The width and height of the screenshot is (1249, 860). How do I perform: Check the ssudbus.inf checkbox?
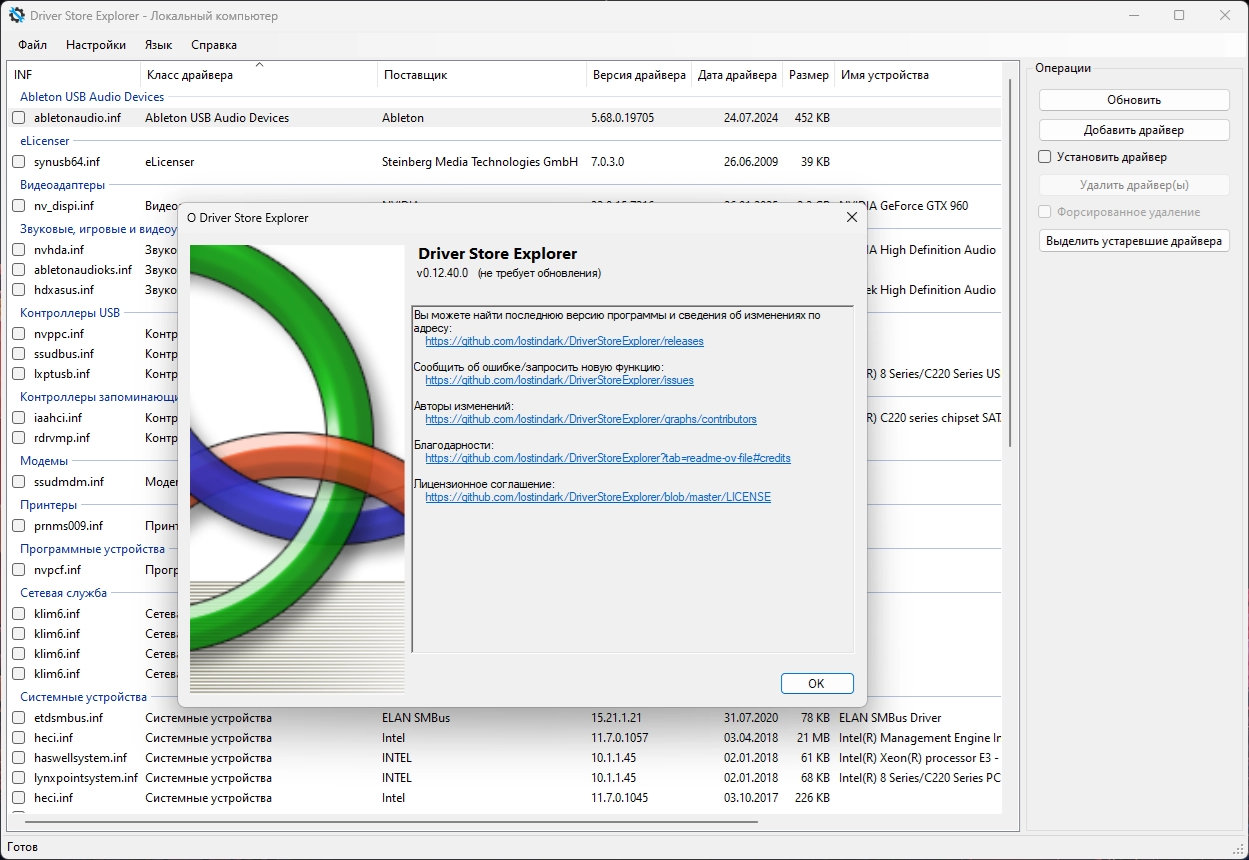(x=18, y=354)
